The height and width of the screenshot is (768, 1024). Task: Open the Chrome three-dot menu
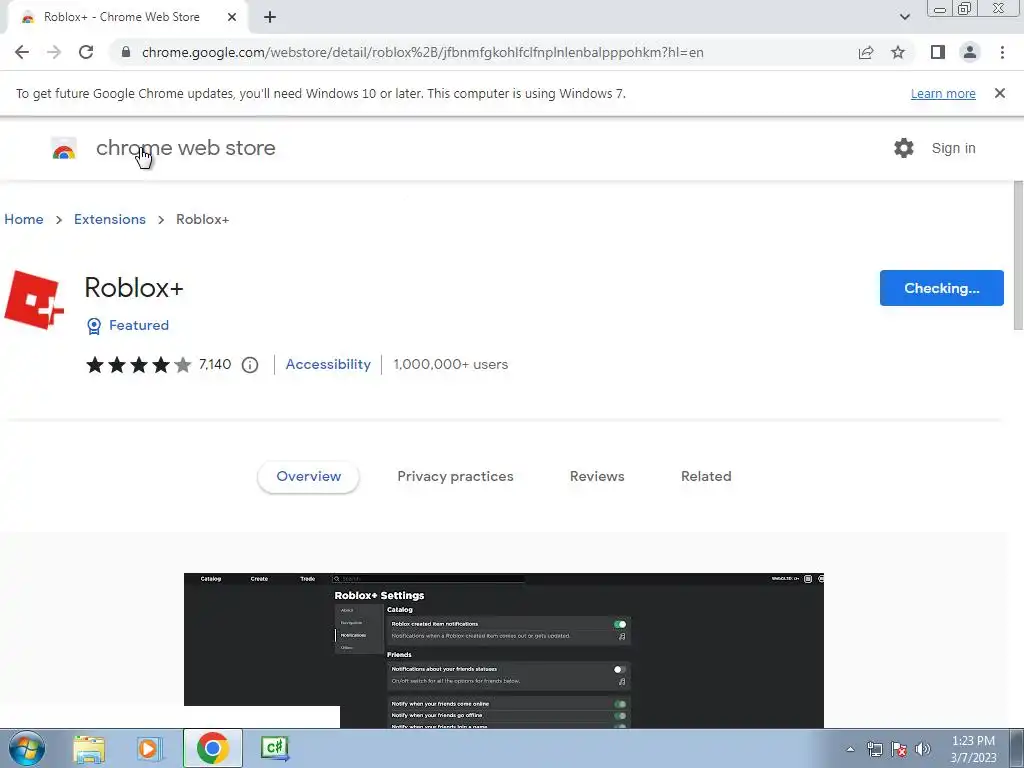pyautogui.click(x=1002, y=52)
